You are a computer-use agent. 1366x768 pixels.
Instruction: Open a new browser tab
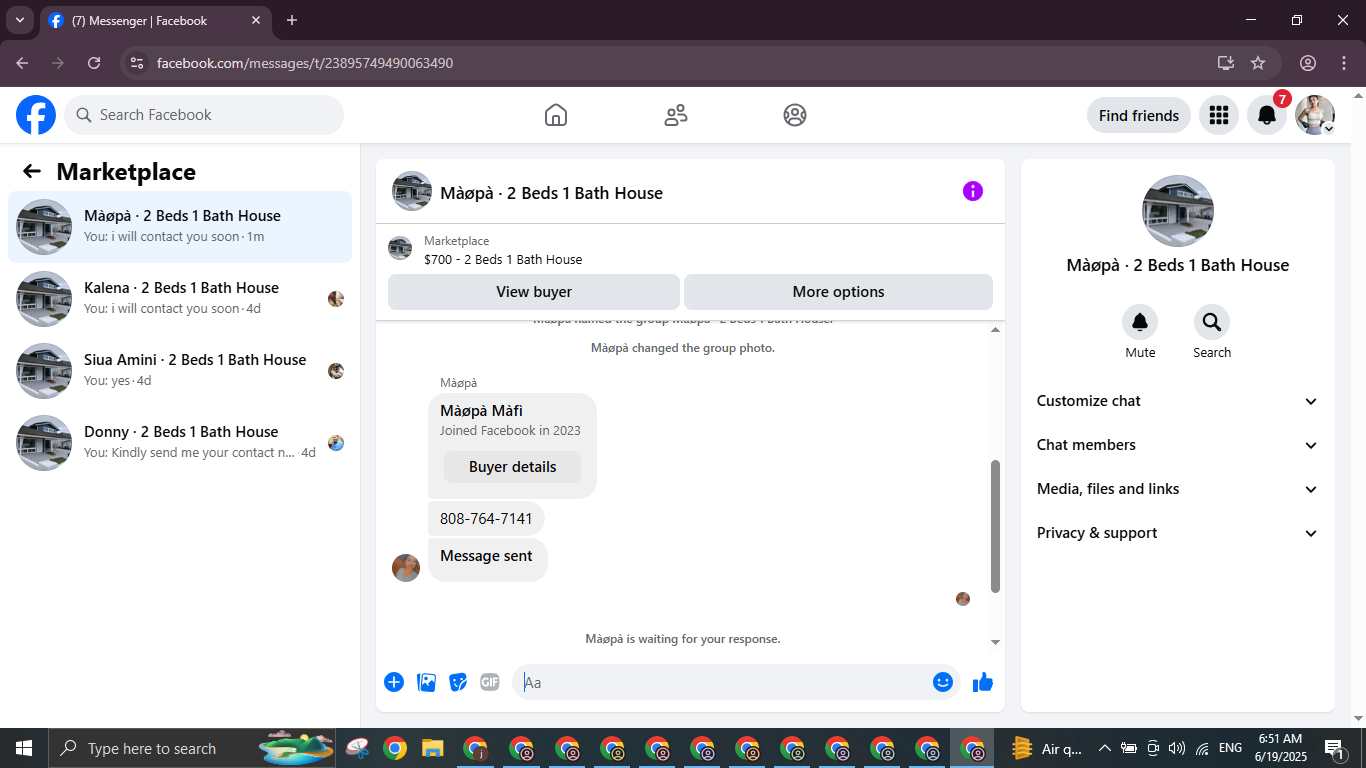[292, 20]
